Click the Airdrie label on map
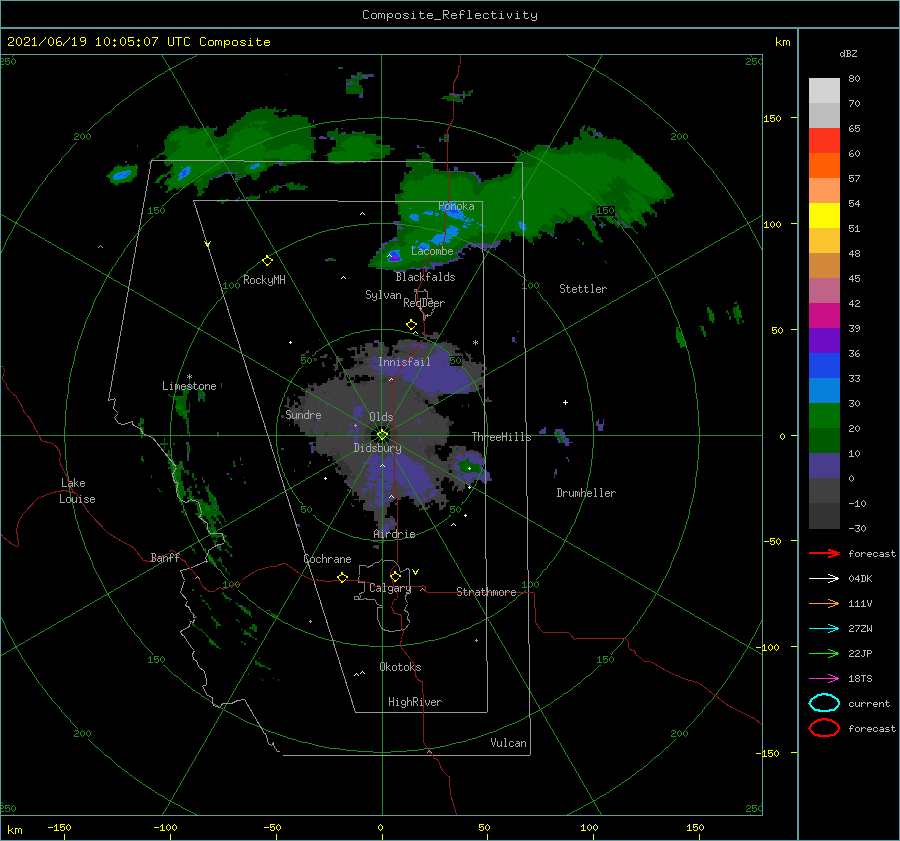Viewport: 900px width, 841px height. click(x=394, y=534)
